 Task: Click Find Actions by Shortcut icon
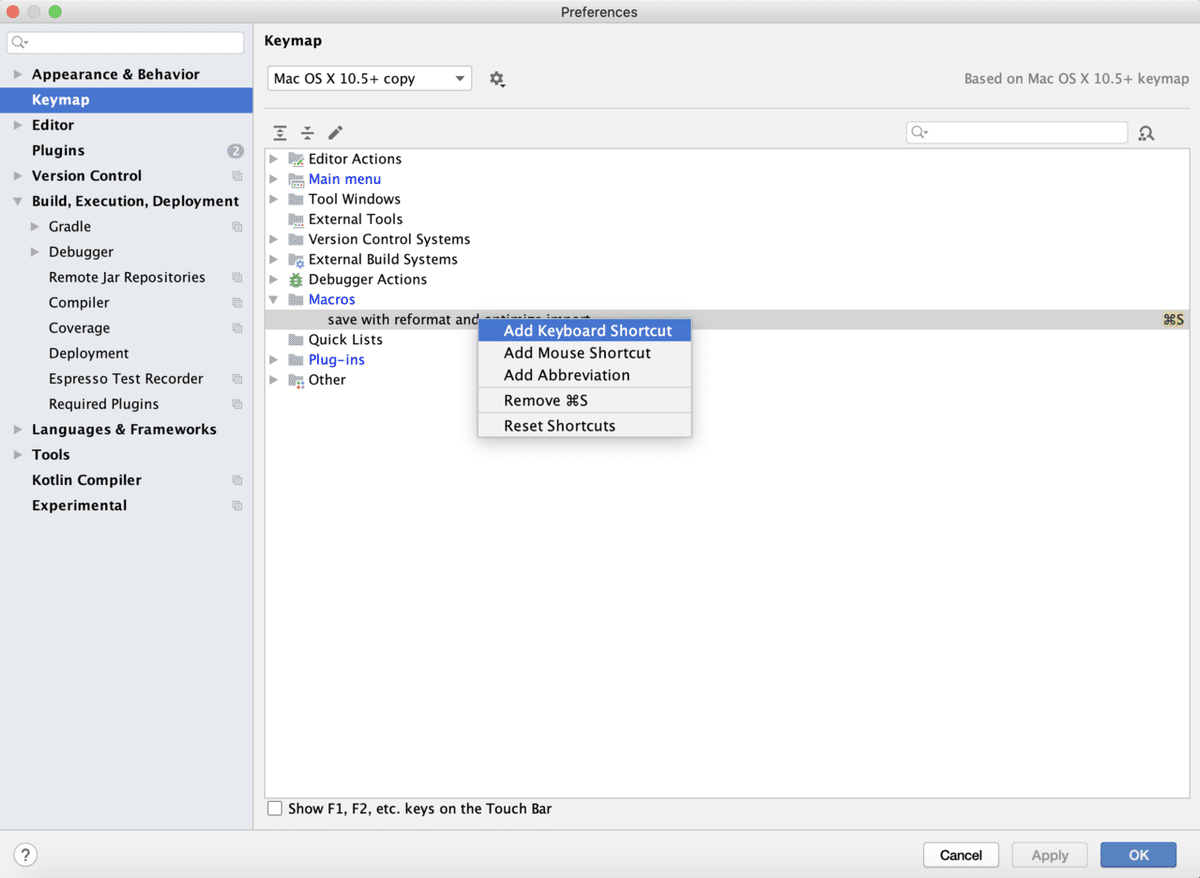tap(1146, 133)
